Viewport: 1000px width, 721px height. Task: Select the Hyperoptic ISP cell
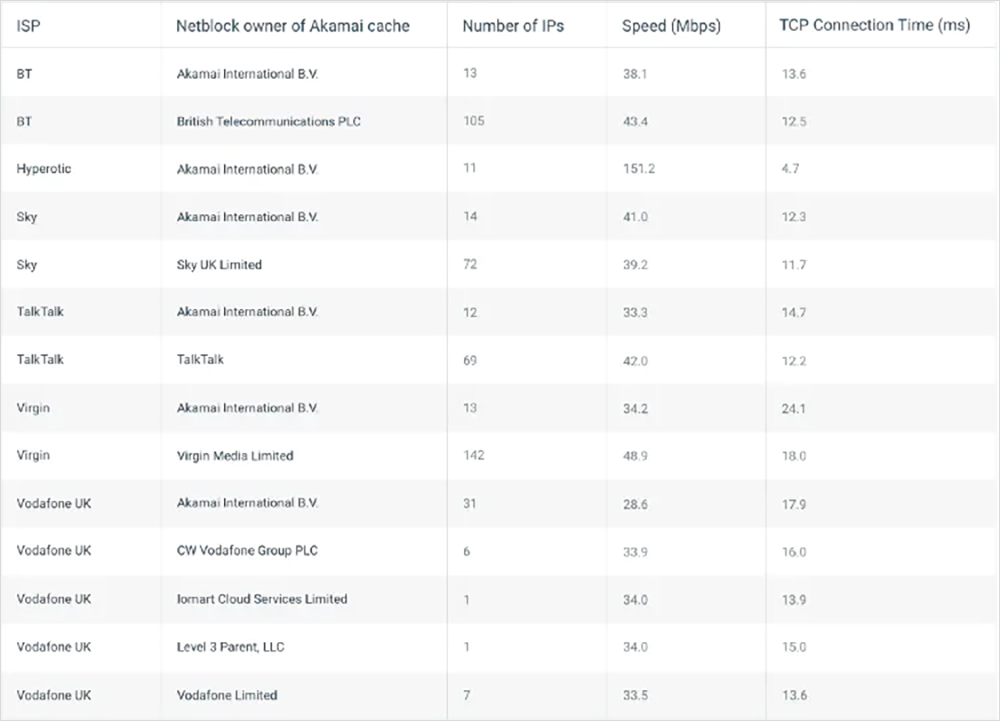44,169
